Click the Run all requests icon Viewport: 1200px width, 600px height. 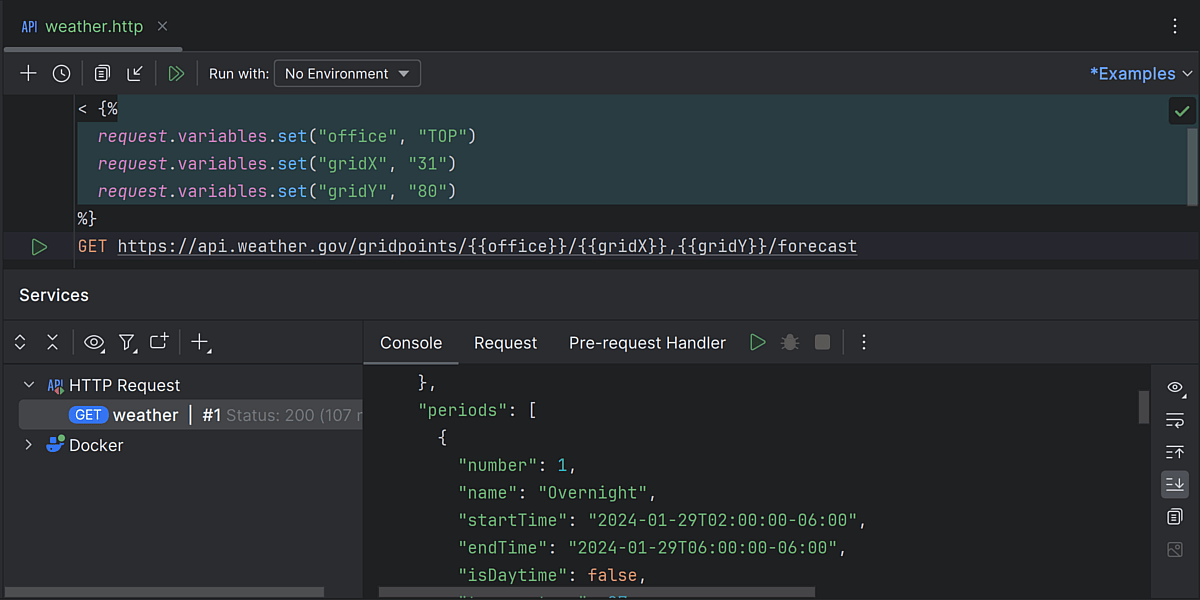pyautogui.click(x=176, y=73)
